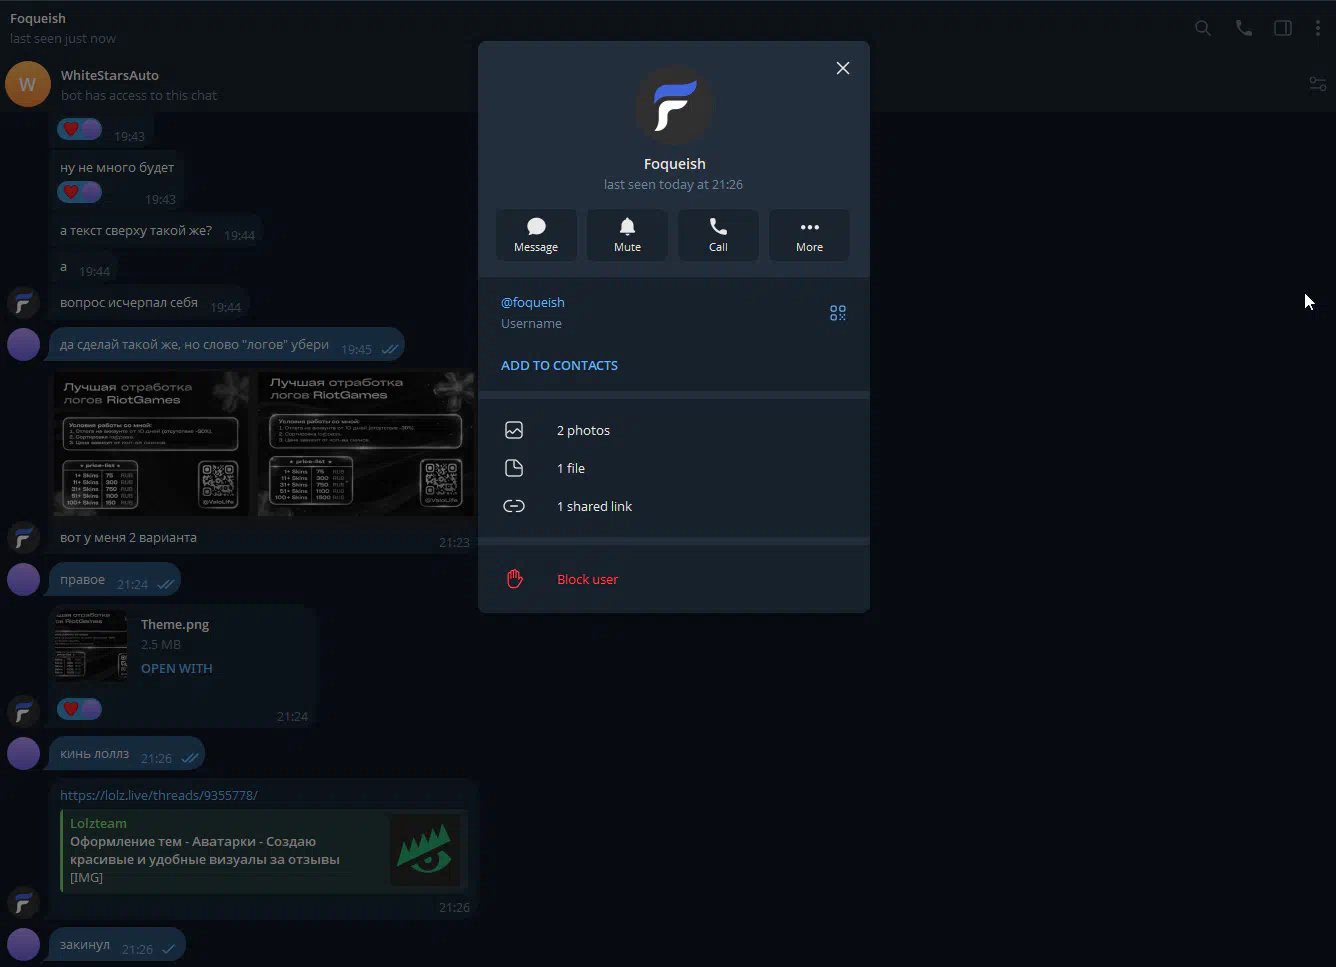Image resolution: width=1336 pixels, height=967 pixels.
Task: View the 1 shared link
Action: [674, 506]
